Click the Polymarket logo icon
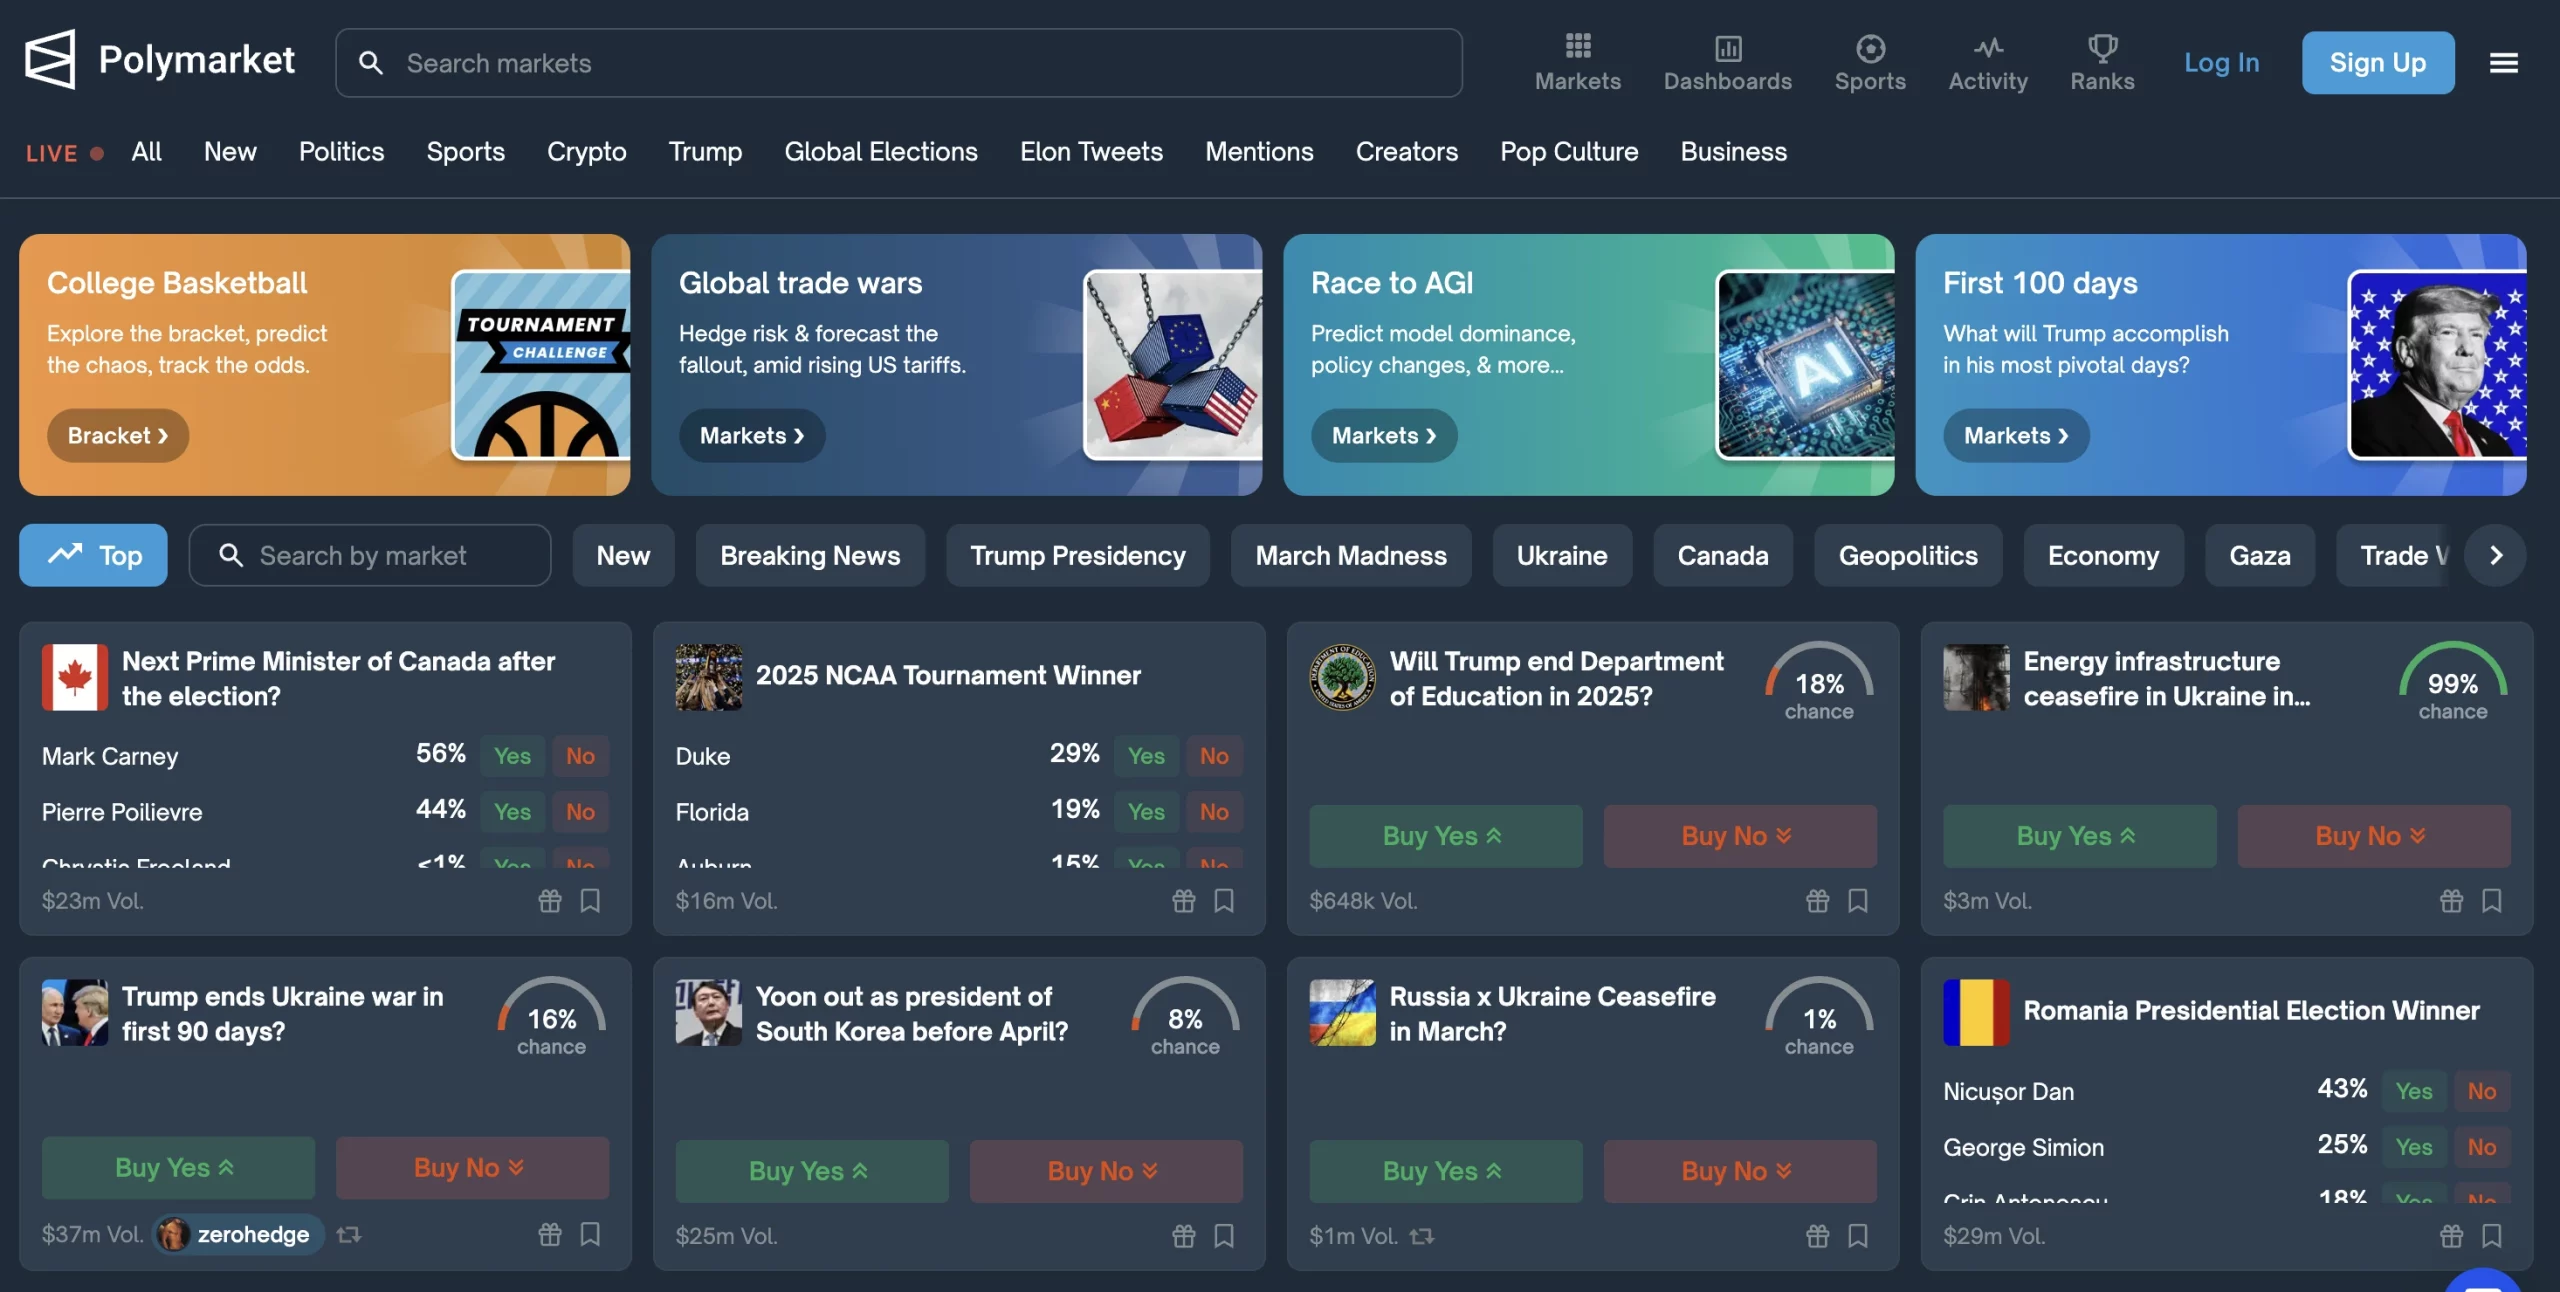2560x1292 pixels. (49, 60)
